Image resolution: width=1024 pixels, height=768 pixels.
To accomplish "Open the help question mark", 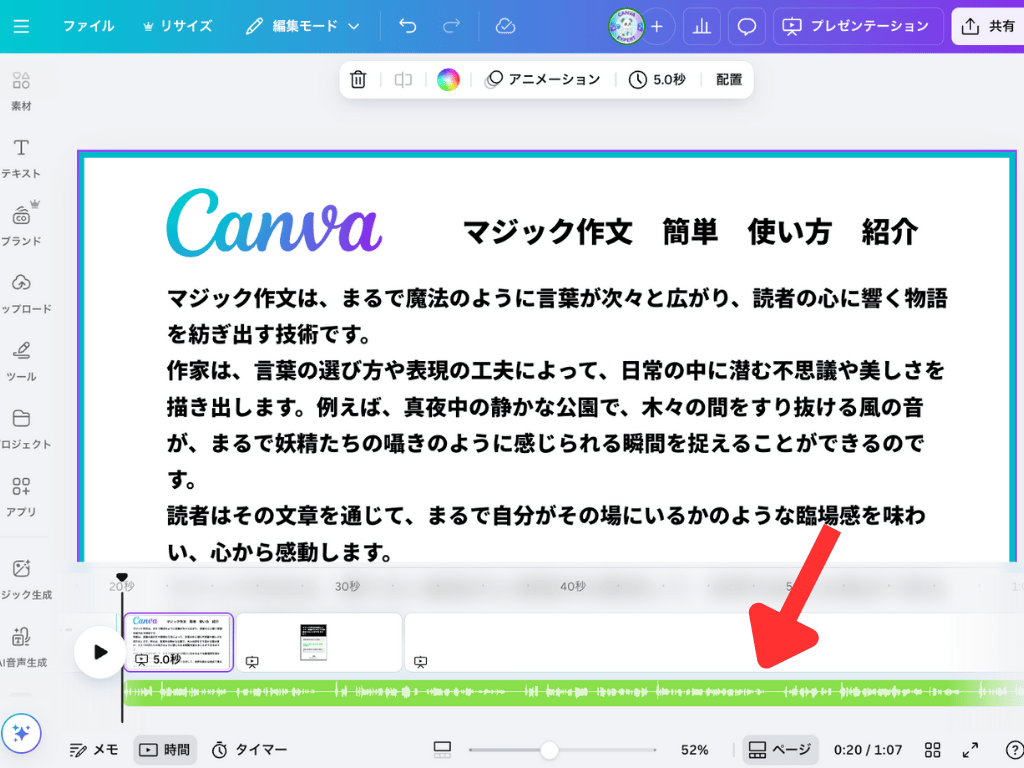I will click(1014, 750).
